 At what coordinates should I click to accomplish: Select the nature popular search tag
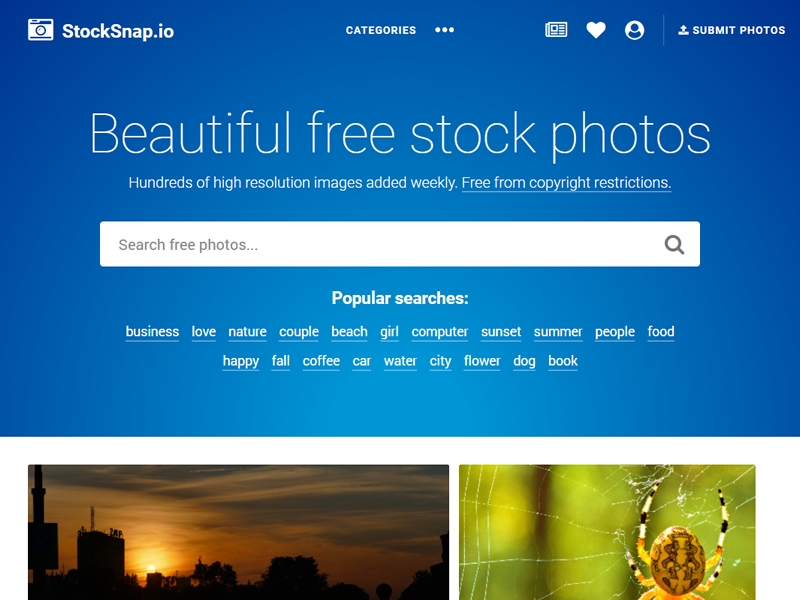point(247,332)
